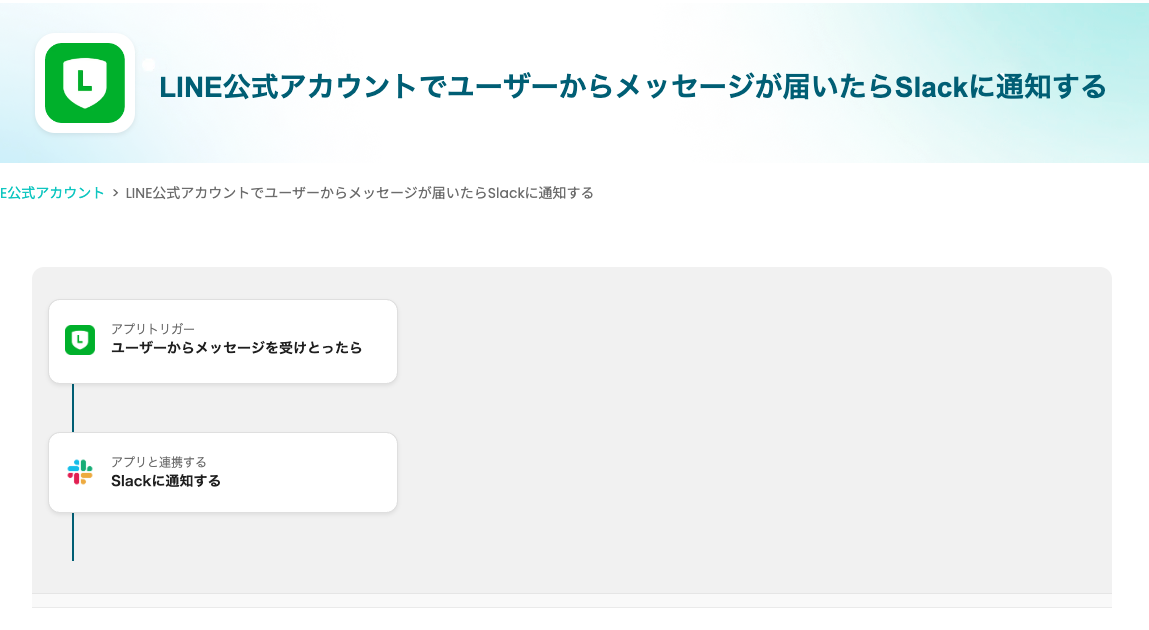
Task: Click the connector line below the Slack step
Action: tap(73, 536)
